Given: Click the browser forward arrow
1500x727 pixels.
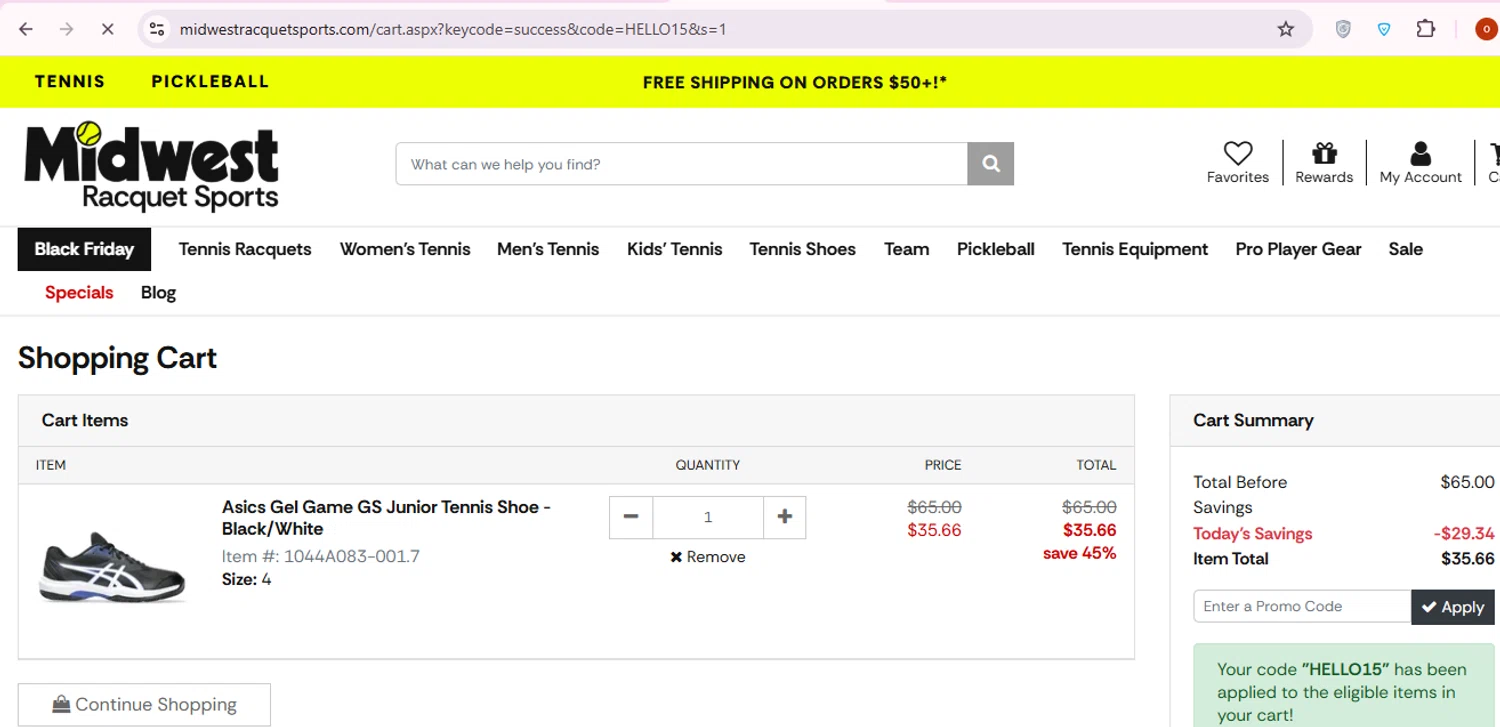Looking at the screenshot, I should (67, 29).
